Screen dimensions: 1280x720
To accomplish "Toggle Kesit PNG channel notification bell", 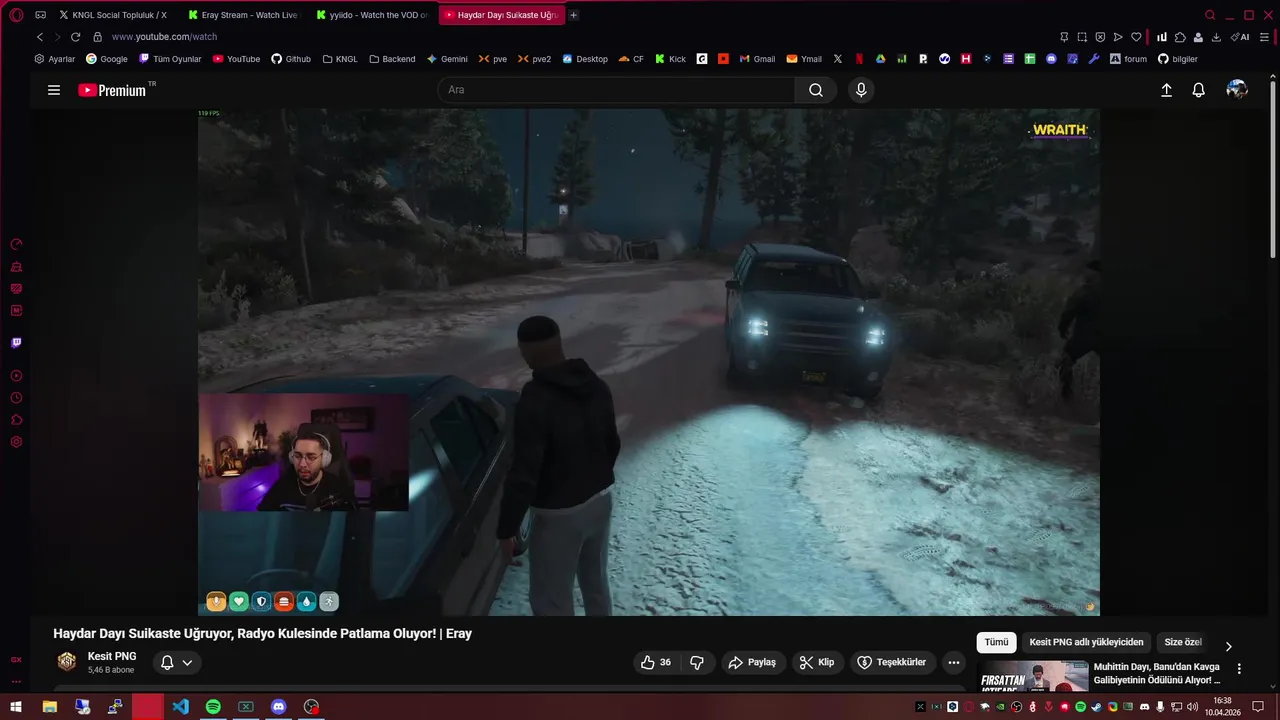I will pos(167,662).
